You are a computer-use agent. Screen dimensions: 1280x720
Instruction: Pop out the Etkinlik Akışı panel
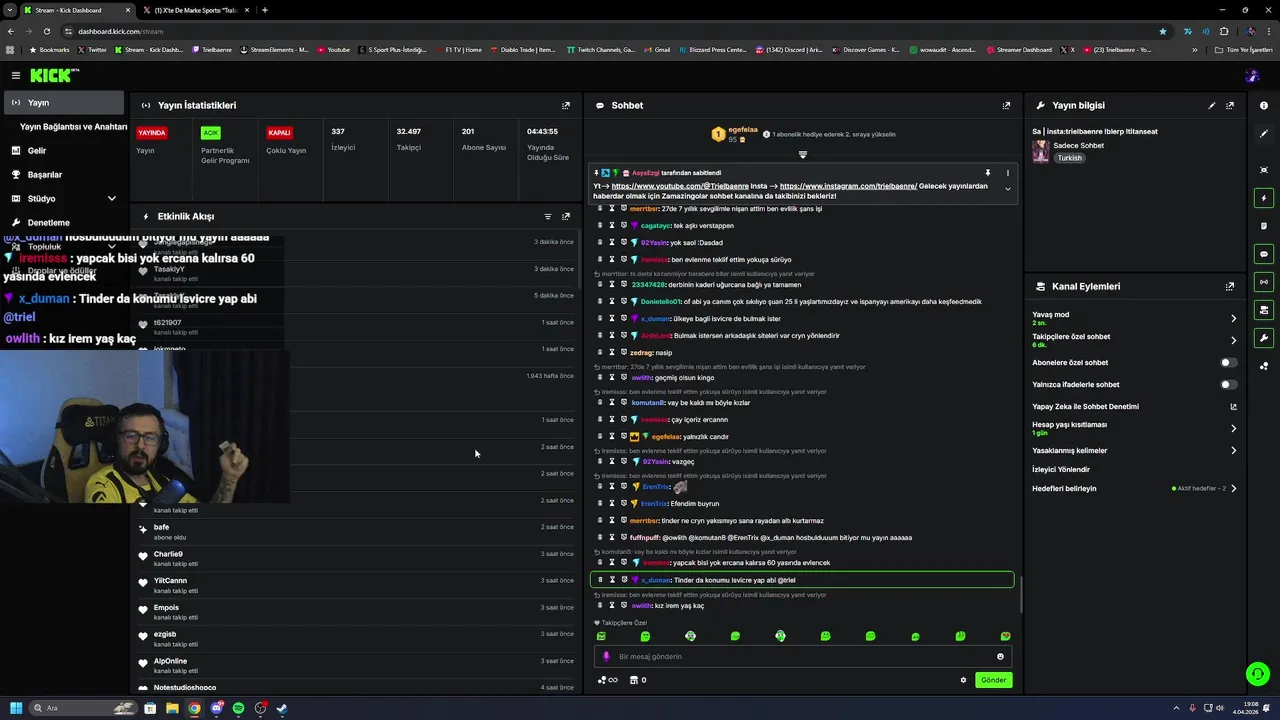566,216
